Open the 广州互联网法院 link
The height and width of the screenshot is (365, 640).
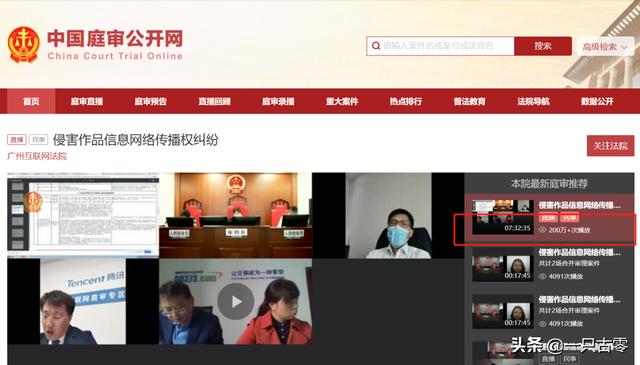[x=37, y=156]
